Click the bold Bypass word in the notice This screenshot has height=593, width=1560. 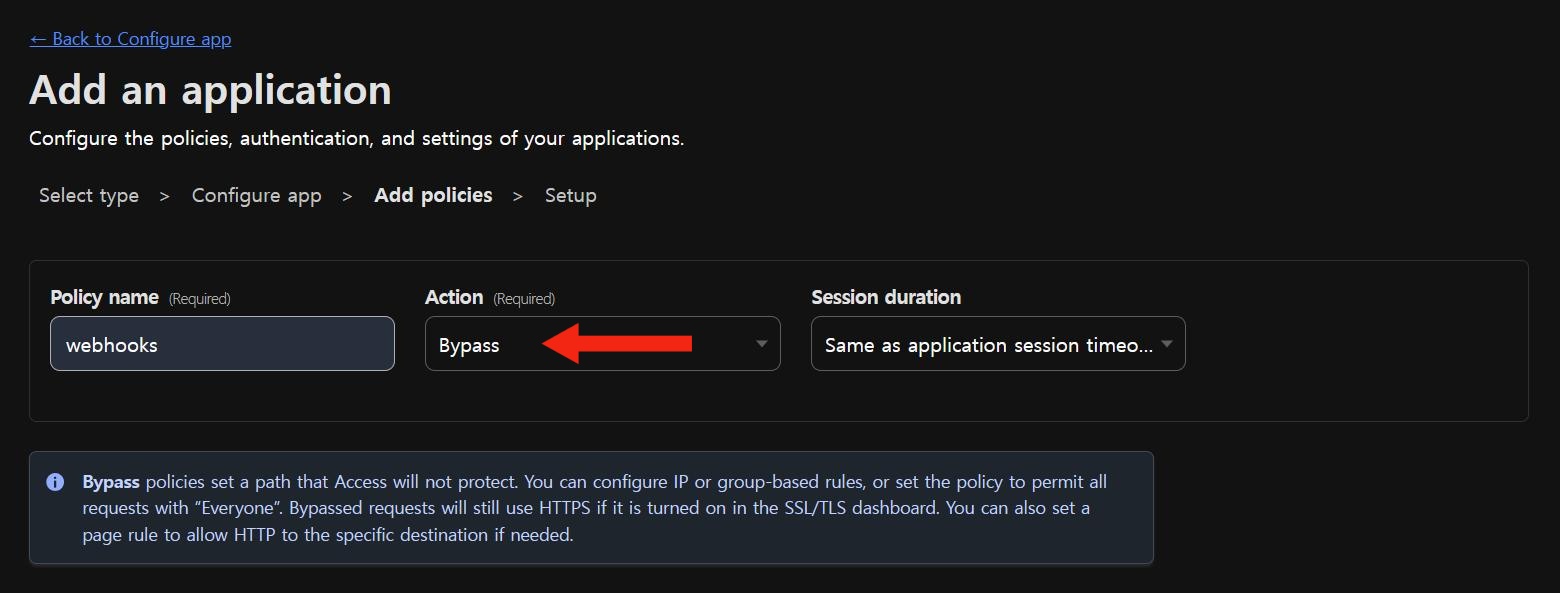point(111,482)
